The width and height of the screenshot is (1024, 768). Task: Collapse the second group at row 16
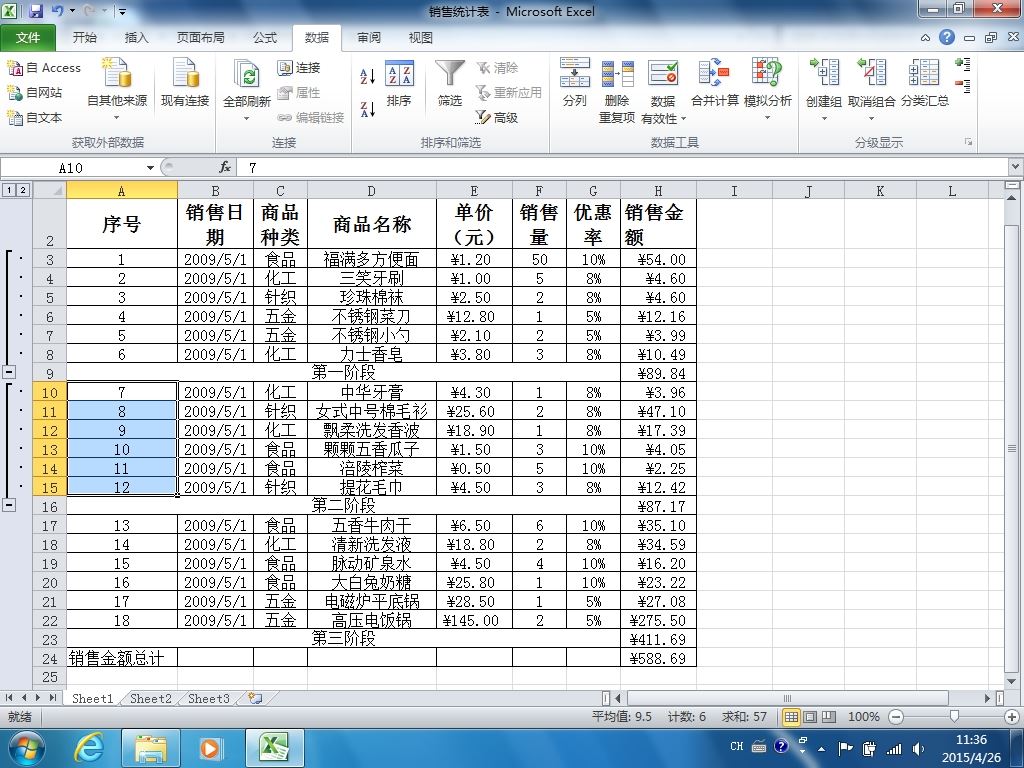click(x=9, y=505)
